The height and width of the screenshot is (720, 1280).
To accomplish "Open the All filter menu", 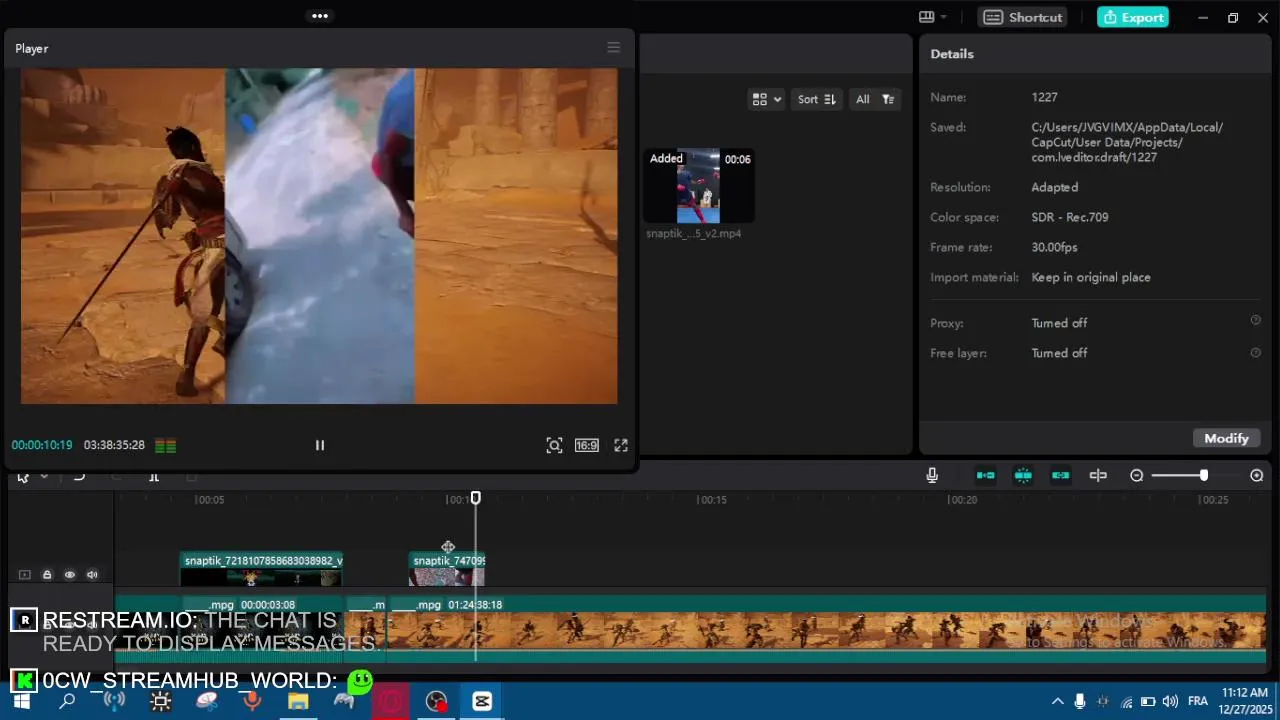I will 875,99.
